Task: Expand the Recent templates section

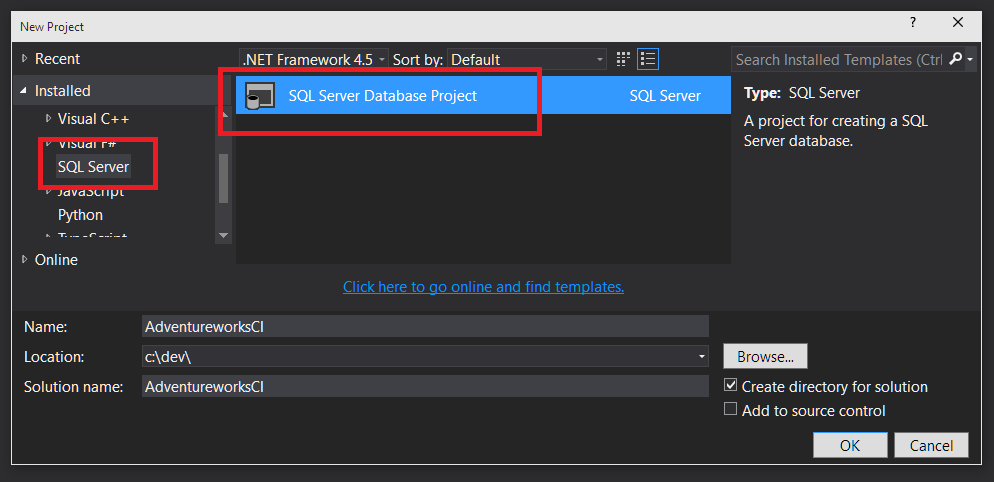Action: point(25,59)
